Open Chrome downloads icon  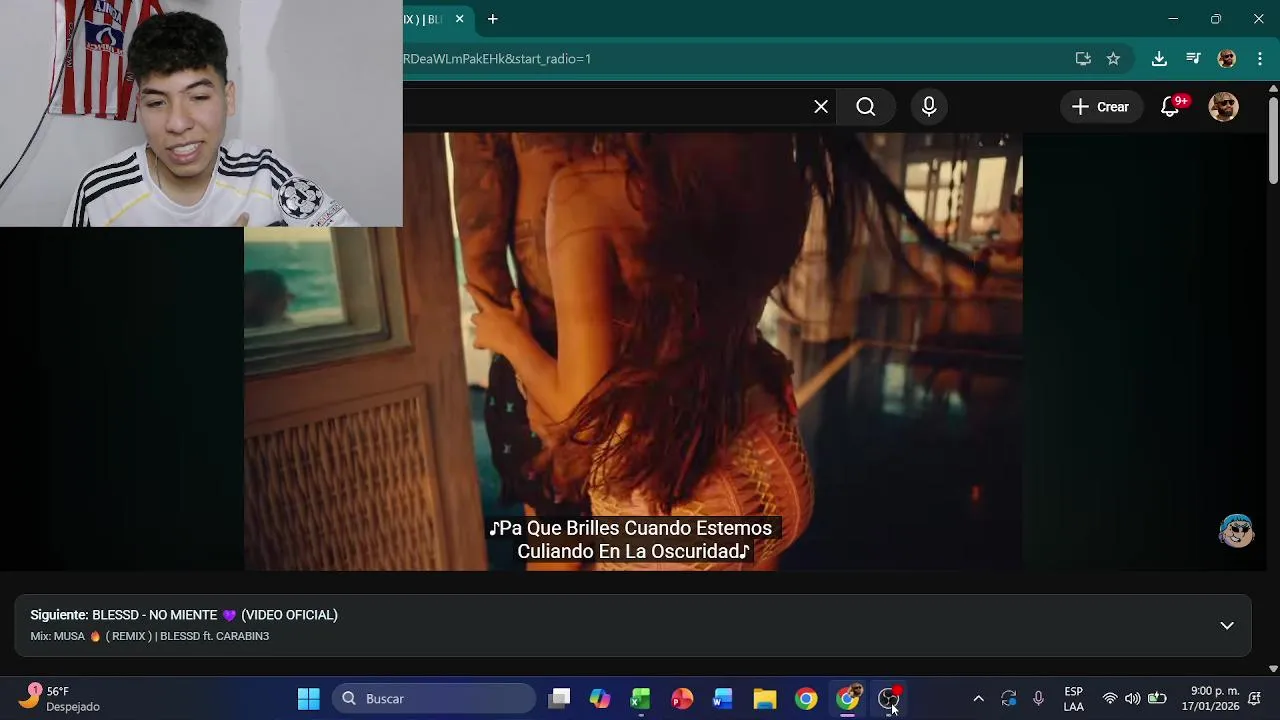(1159, 59)
